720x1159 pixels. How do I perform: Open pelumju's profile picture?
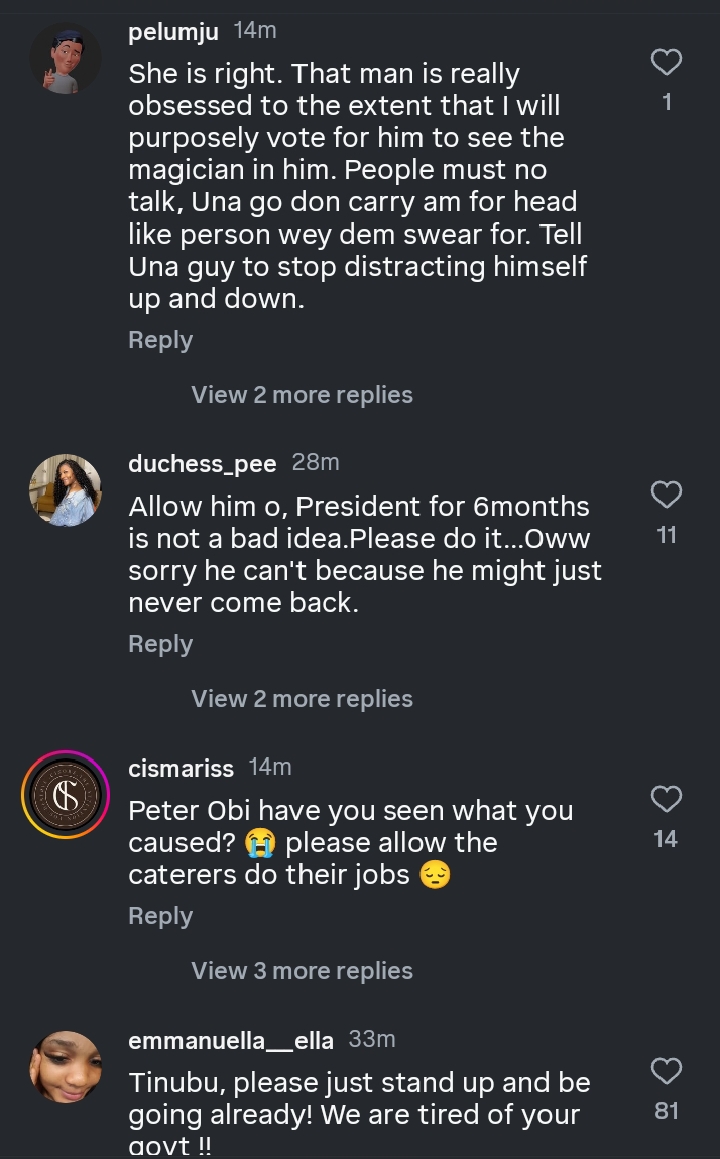(66, 59)
